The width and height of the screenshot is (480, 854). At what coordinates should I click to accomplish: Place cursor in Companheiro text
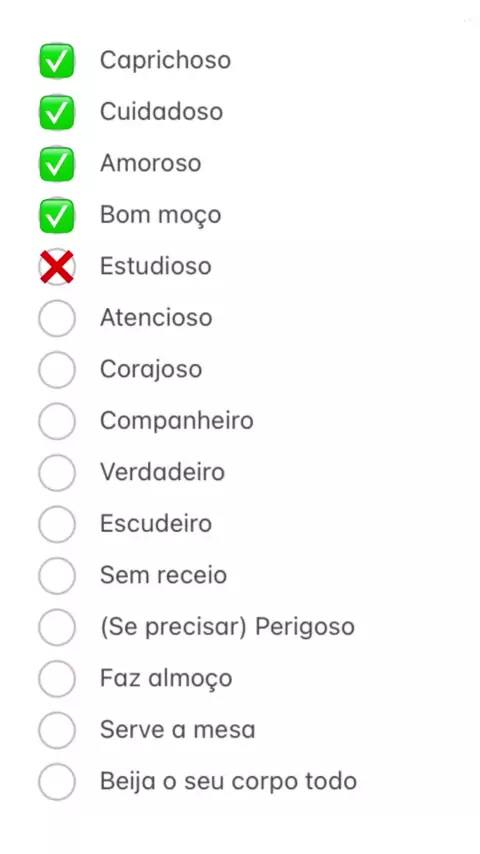(x=177, y=421)
